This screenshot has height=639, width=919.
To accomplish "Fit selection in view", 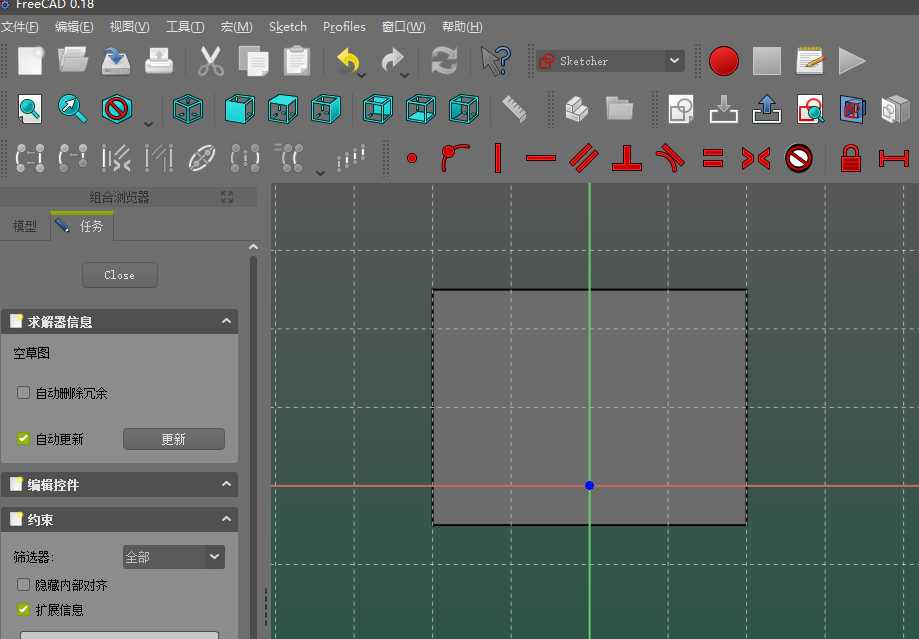I will pos(73,109).
